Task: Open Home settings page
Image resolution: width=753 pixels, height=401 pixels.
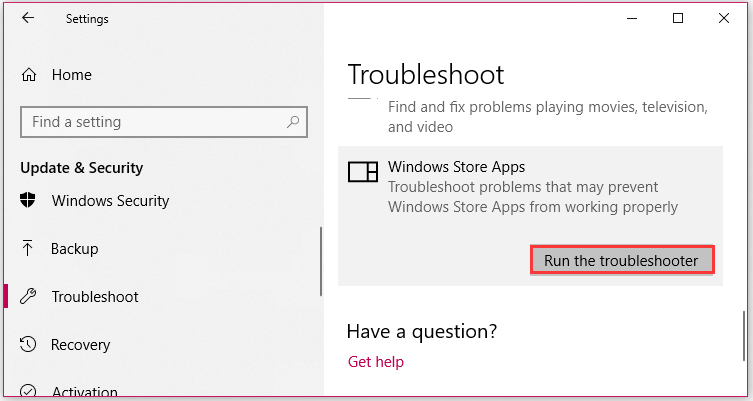Action: (72, 75)
